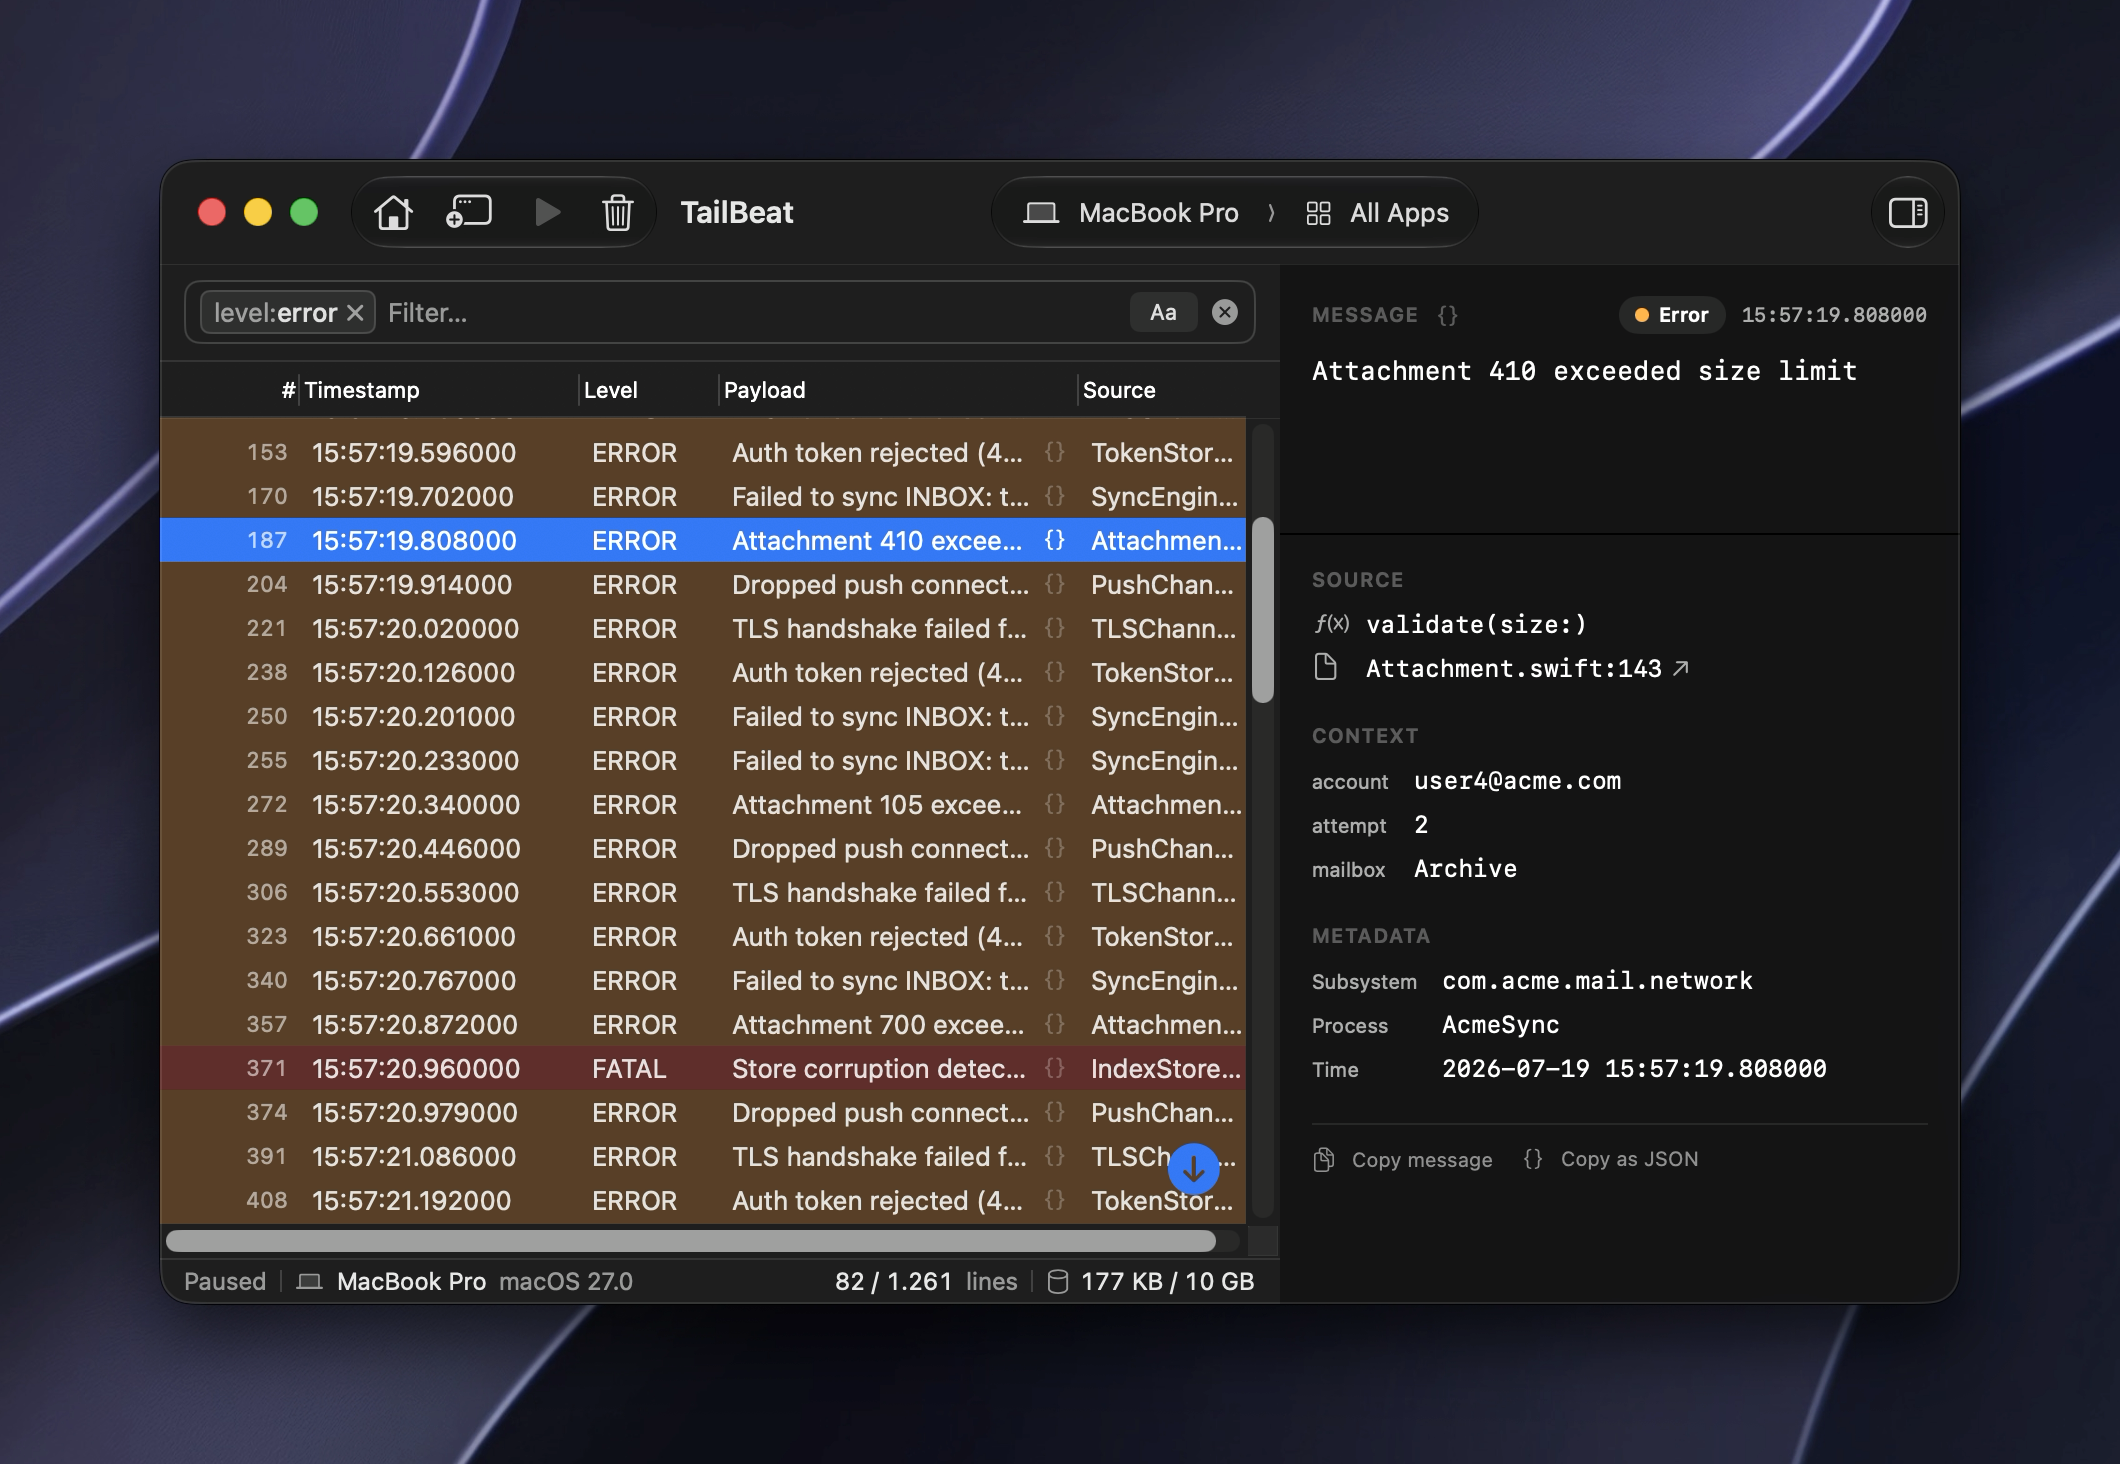Remove the level:error filter tag
Viewport: 2120px width, 1464px height.
coord(355,313)
